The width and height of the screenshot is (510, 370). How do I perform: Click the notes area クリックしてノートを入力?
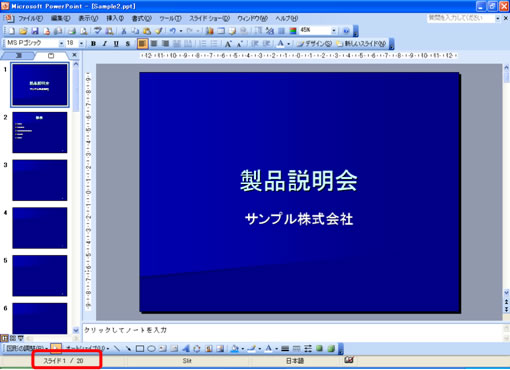coord(125,330)
